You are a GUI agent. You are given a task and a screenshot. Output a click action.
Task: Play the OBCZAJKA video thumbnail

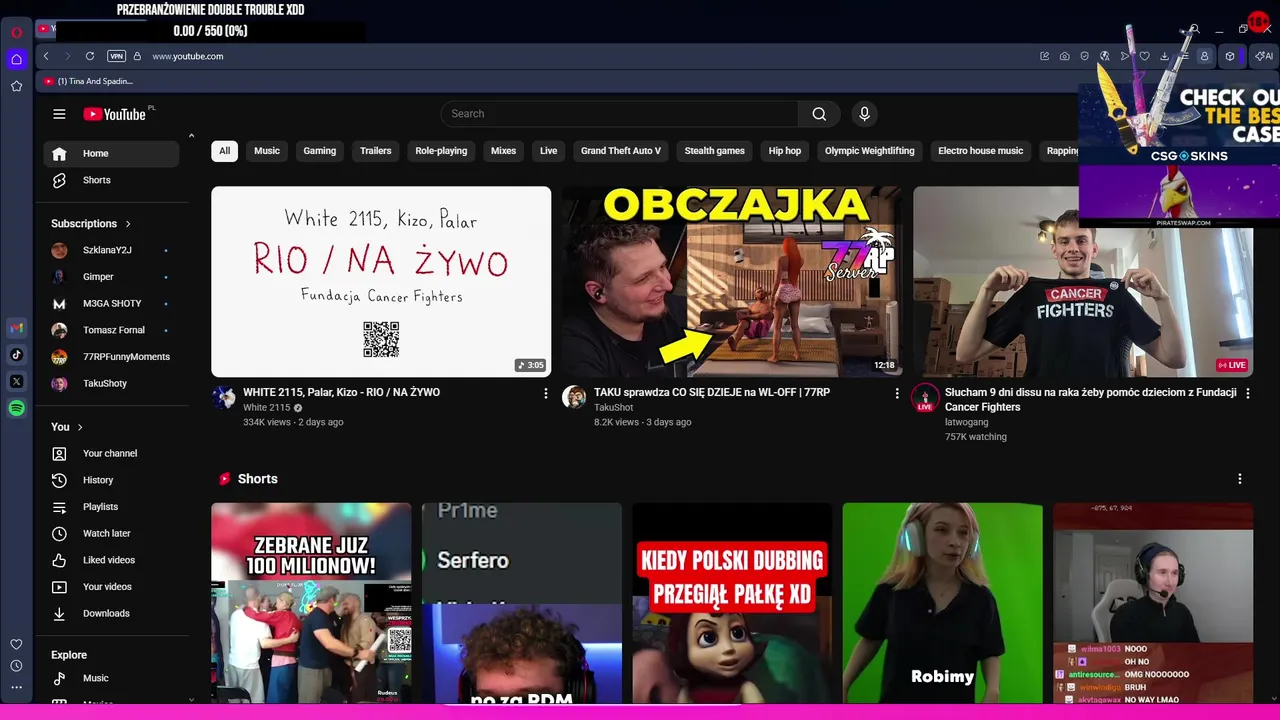coord(732,282)
